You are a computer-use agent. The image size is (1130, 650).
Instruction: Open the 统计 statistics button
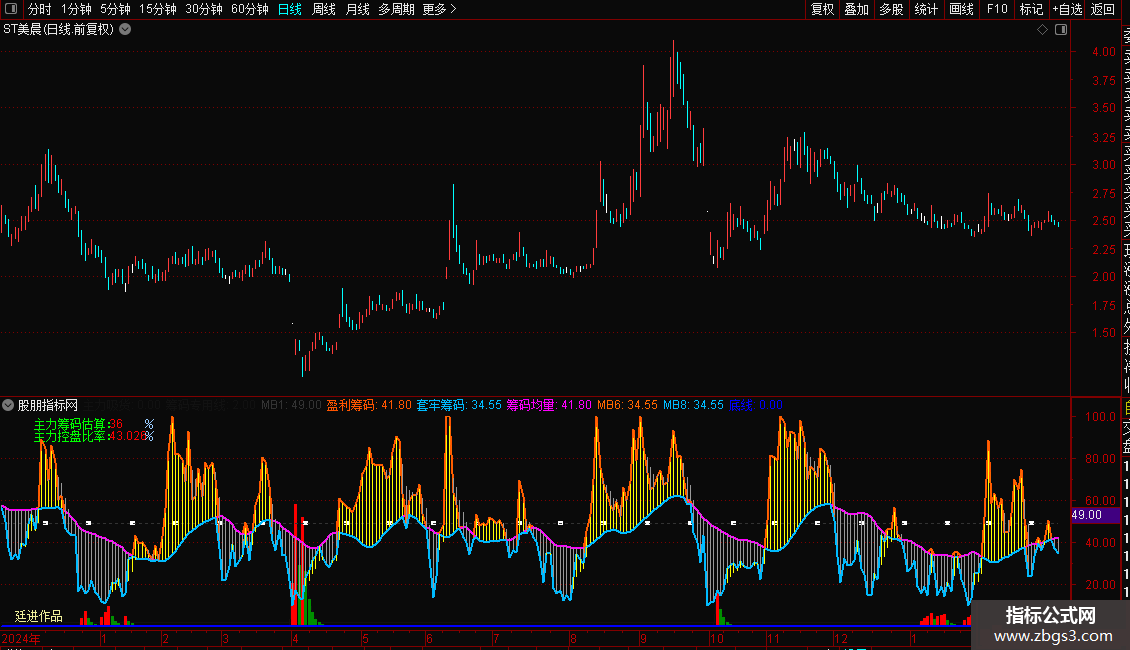926,9
